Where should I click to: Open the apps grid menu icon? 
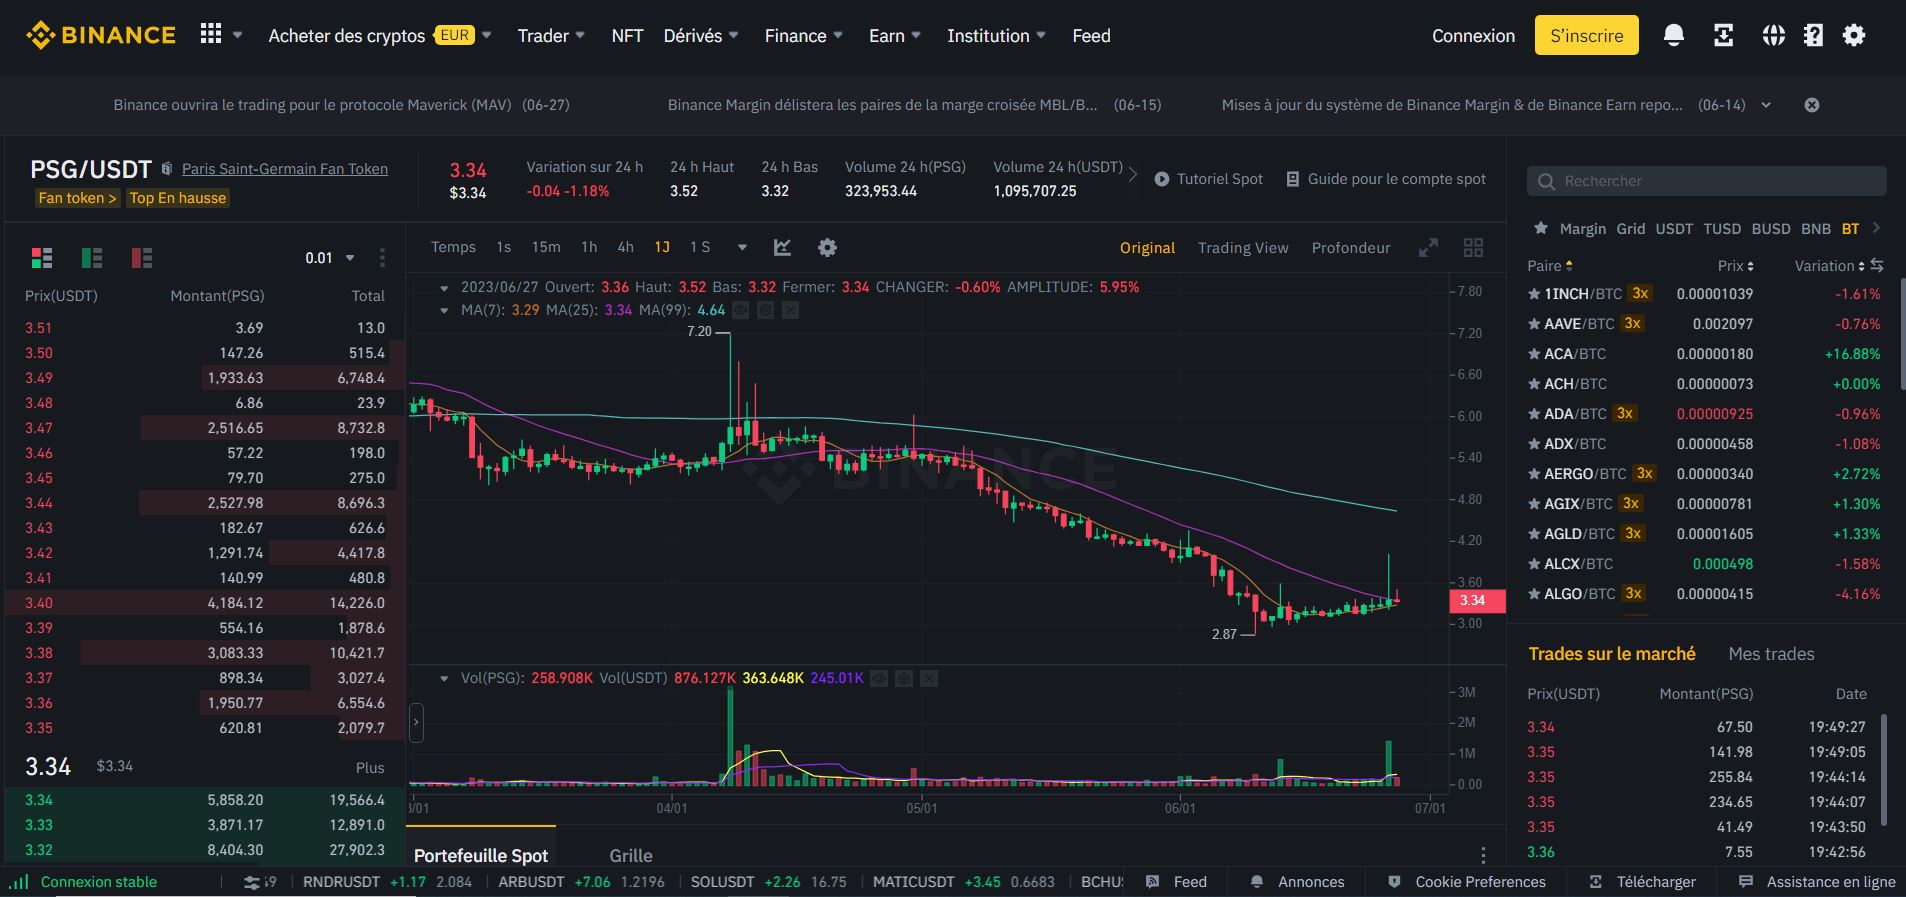click(x=211, y=35)
